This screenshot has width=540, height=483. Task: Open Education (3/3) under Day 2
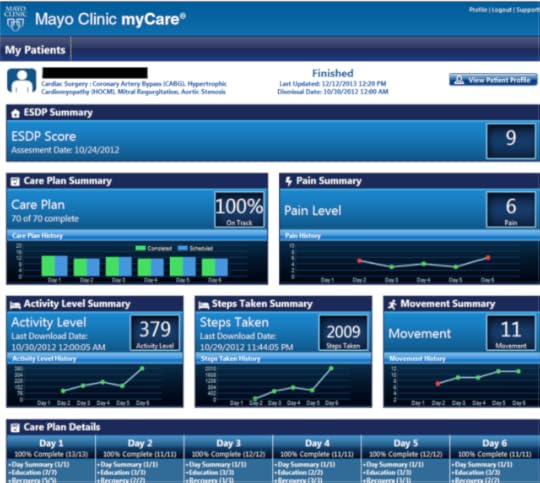coord(122,472)
